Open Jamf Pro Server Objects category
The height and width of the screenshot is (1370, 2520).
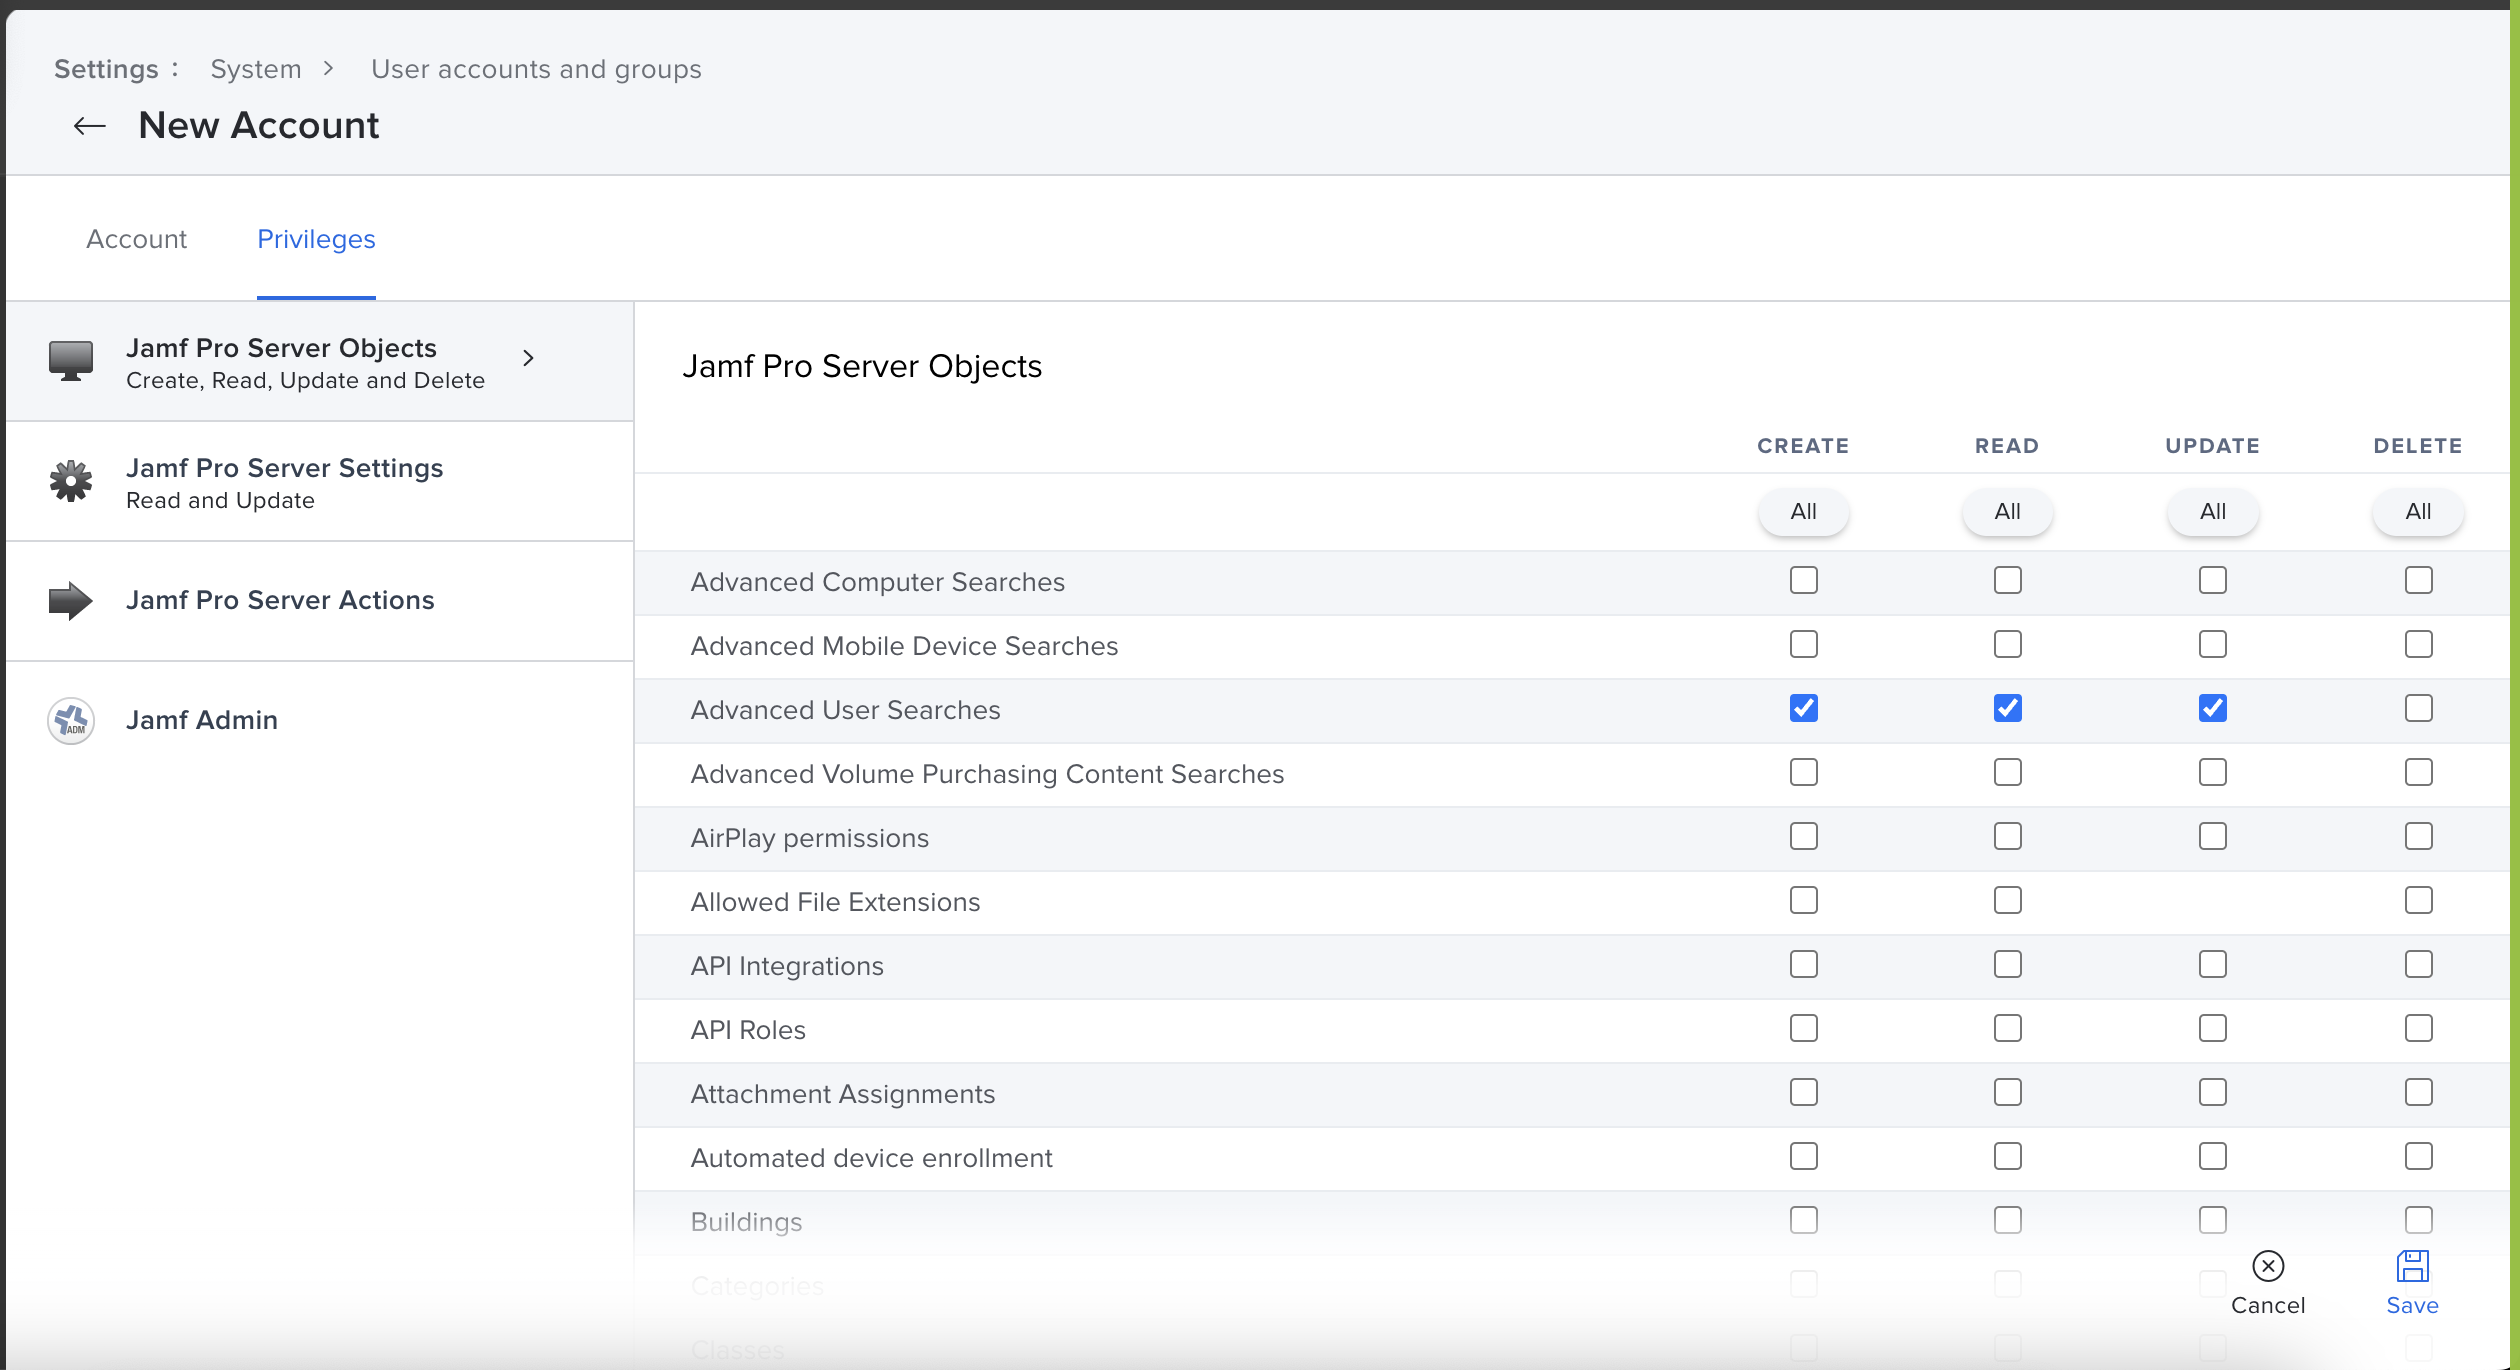click(320, 361)
